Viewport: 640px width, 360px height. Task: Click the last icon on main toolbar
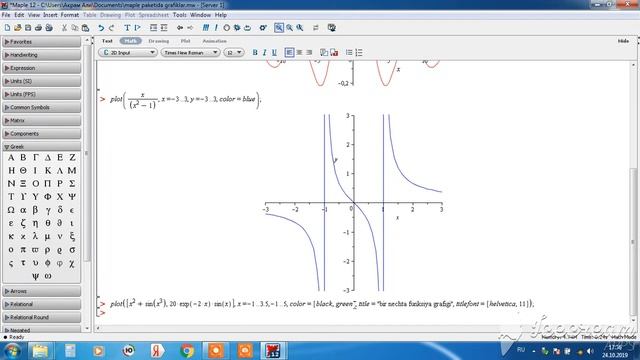coord(332,28)
